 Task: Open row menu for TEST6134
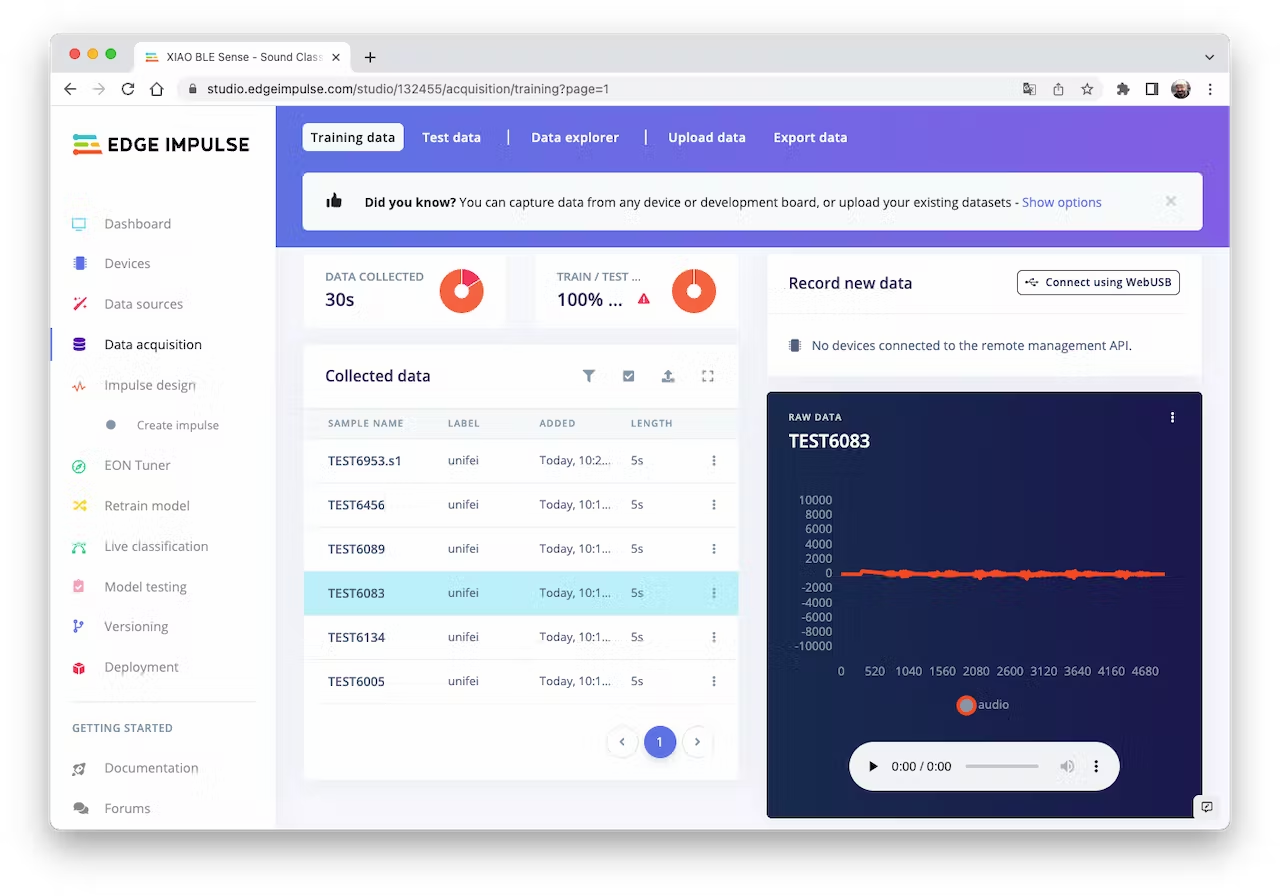click(714, 637)
